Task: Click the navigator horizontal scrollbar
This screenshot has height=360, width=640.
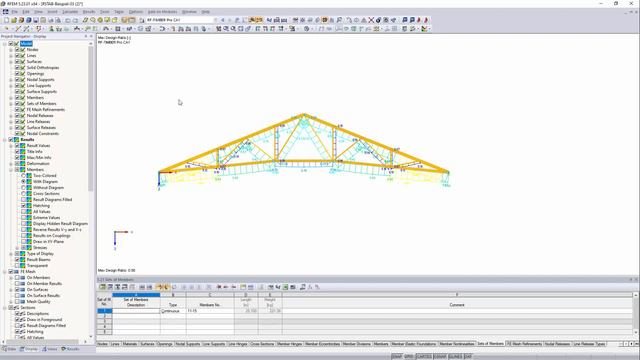Action: [x=41, y=342]
